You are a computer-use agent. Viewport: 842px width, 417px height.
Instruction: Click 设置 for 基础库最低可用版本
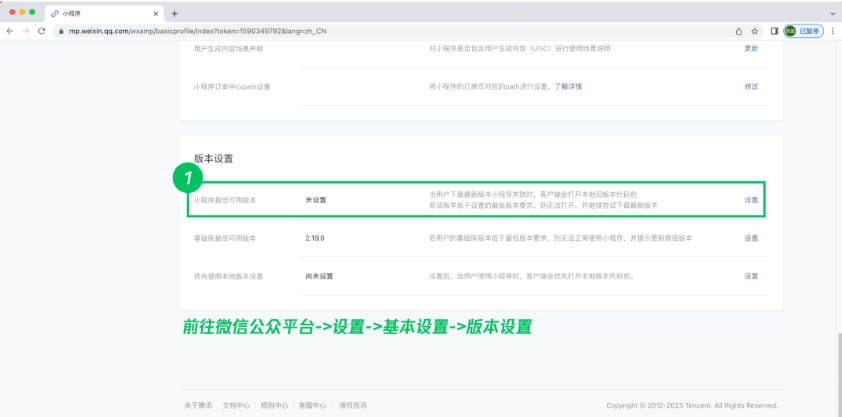(x=751, y=238)
